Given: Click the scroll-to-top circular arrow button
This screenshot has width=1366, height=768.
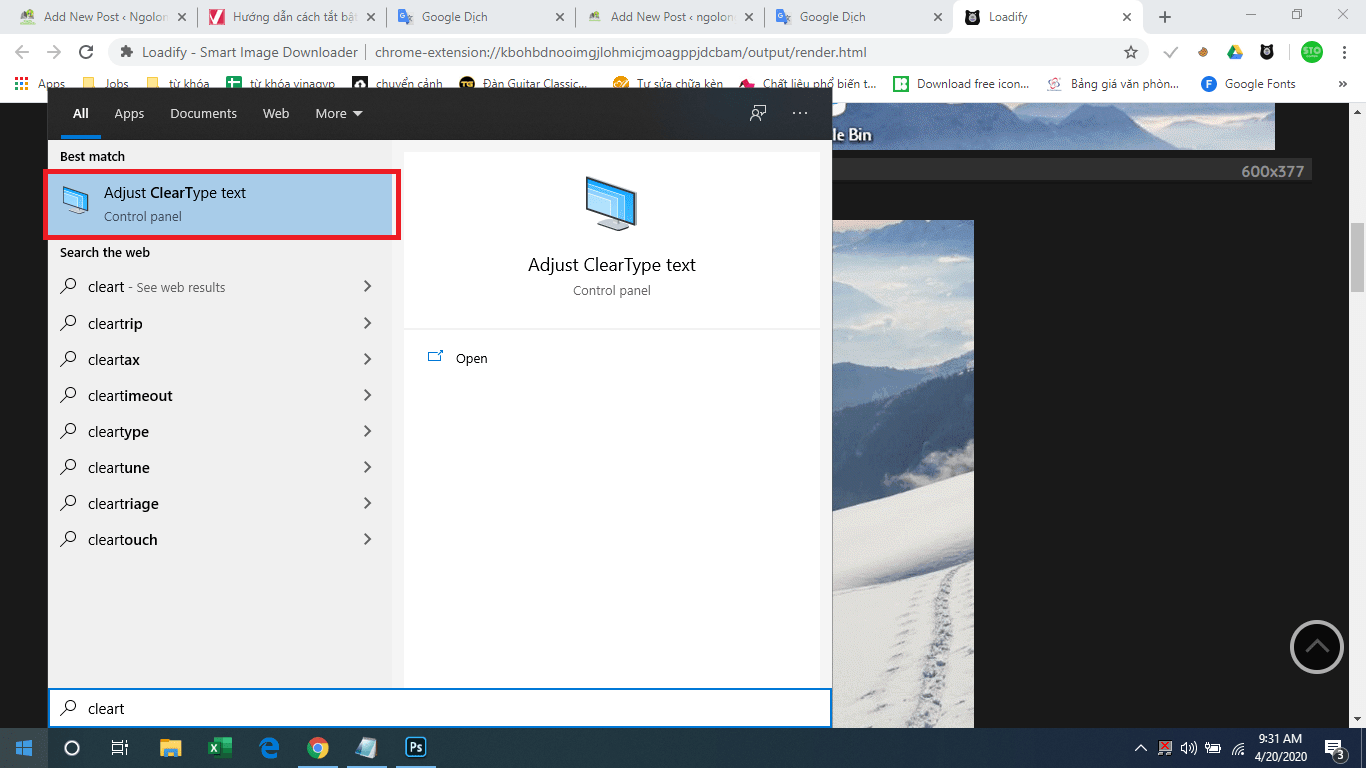Looking at the screenshot, I should (1317, 647).
